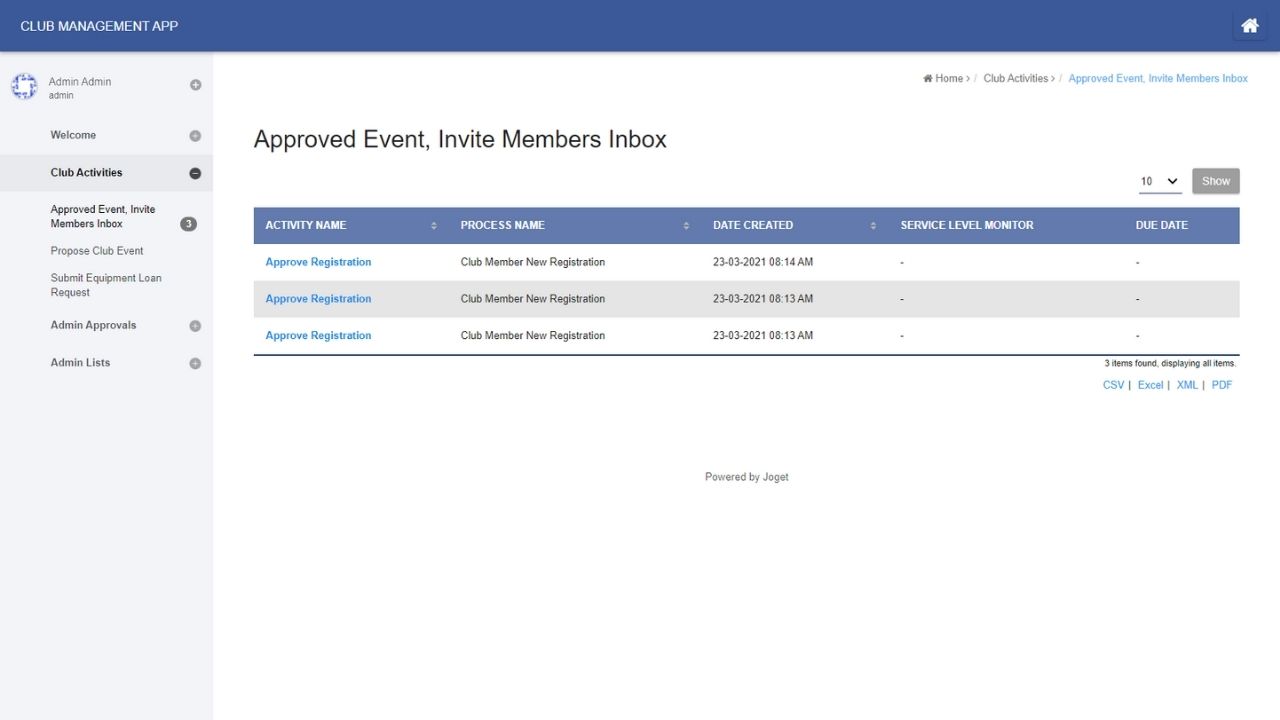Expand the Admin Approvals section
Image resolution: width=1280 pixels, height=720 pixels.
coord(195,326)
